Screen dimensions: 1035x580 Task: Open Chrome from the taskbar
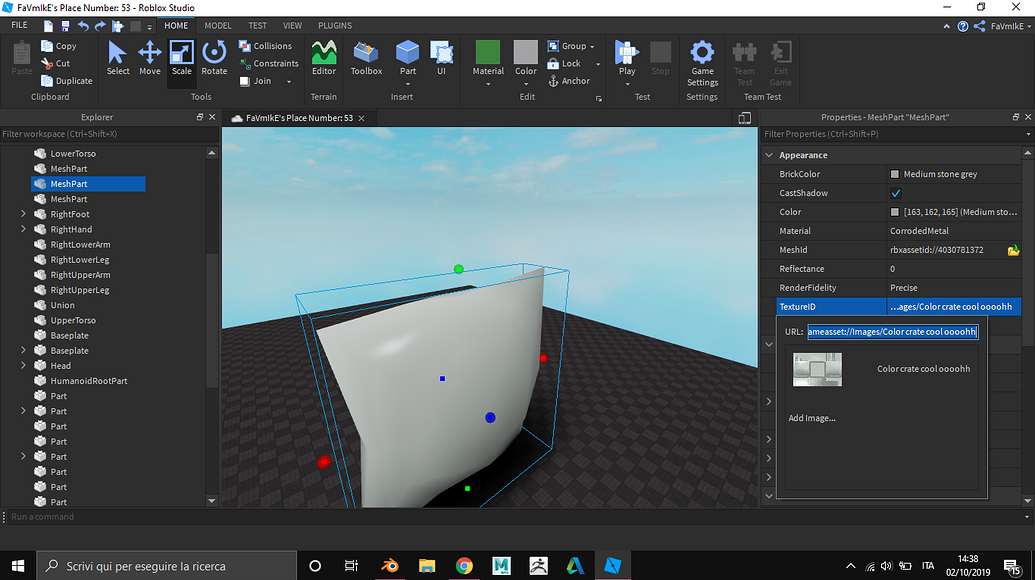click(464, 565)
